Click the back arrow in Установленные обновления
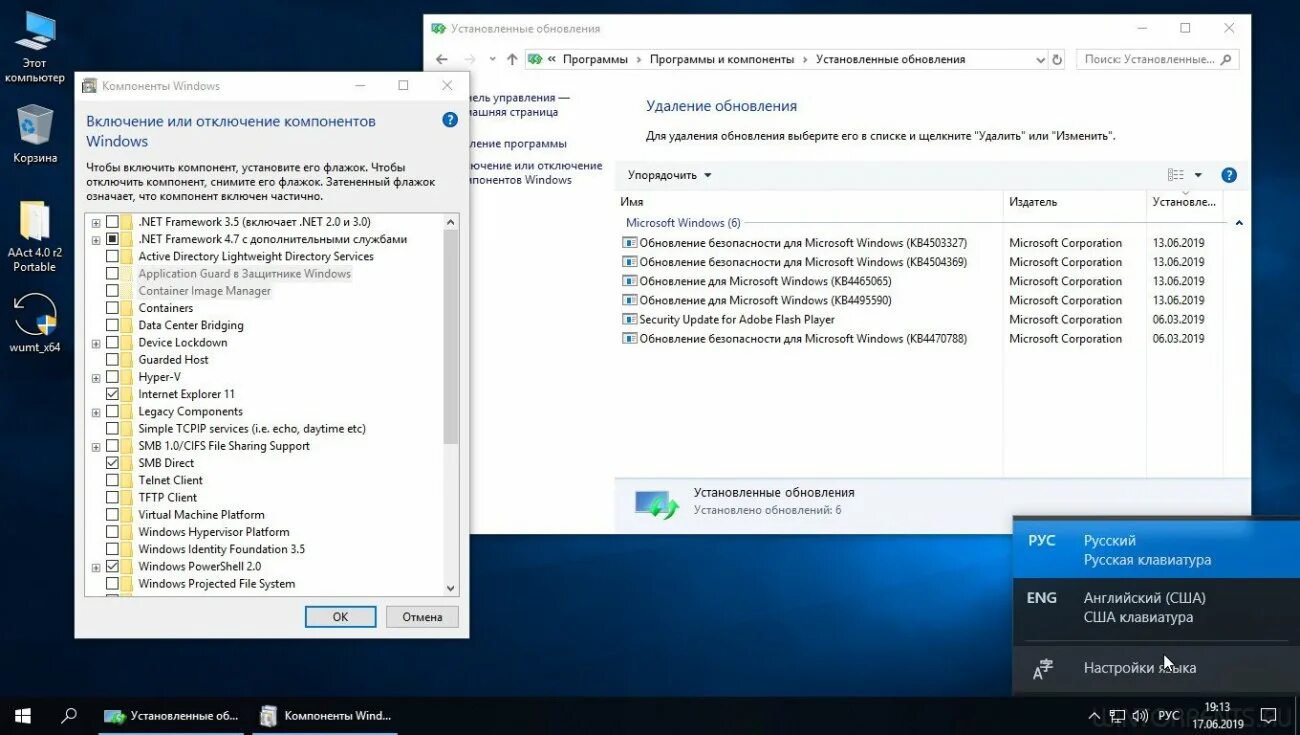 (x=442, y=59)
